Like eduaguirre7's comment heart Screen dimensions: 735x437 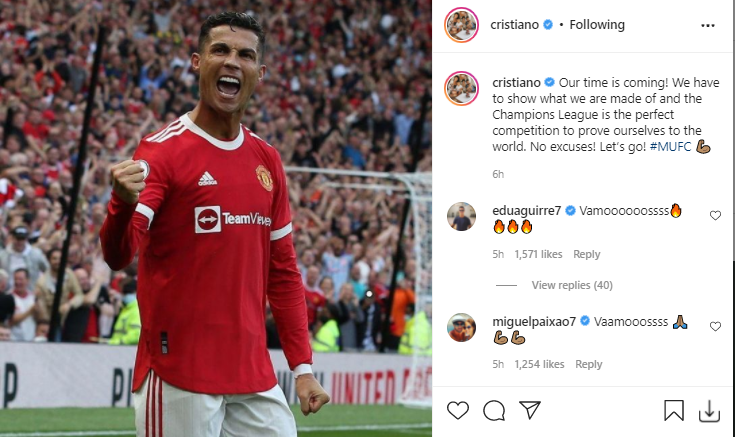click(715, 215)
